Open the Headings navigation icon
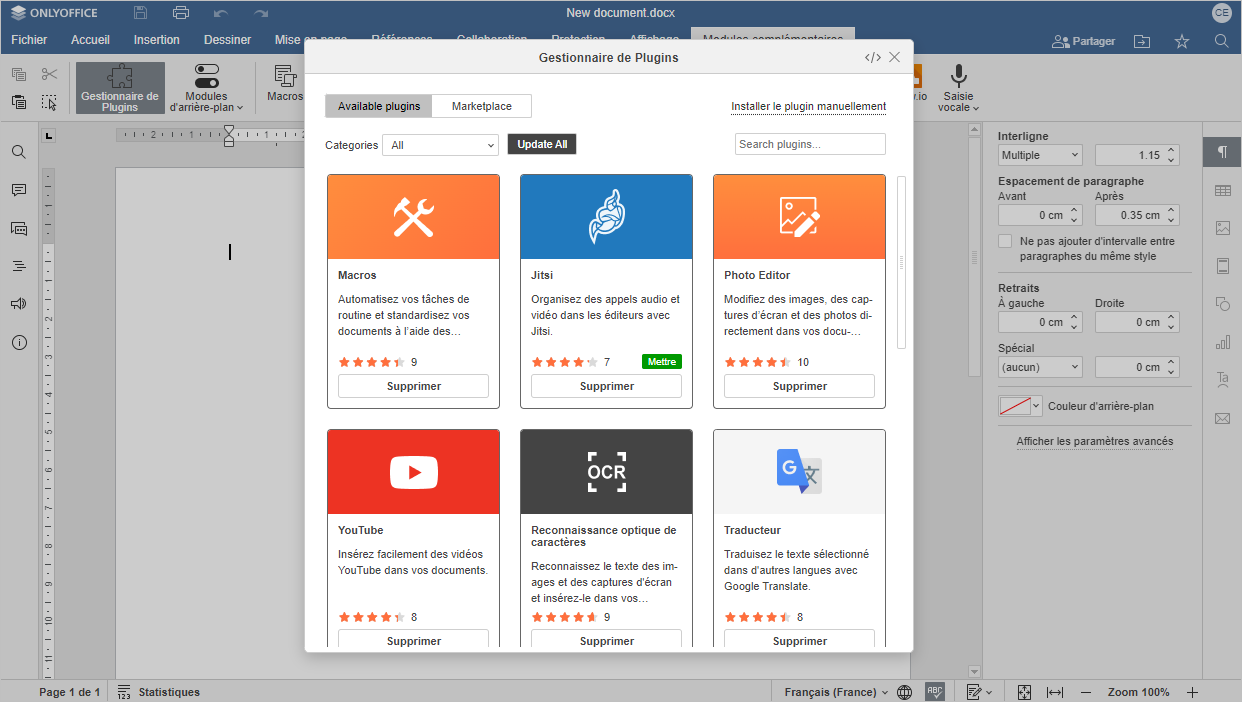The width and height of the screenshot is (1242, 702). [x=19, y=266]
